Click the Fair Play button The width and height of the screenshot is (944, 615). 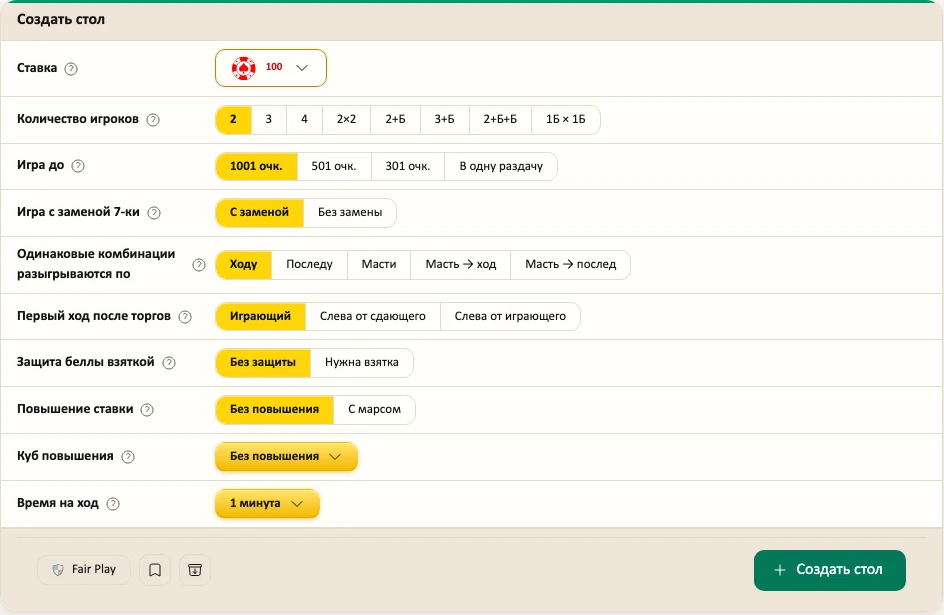click(x=84, y=570)
